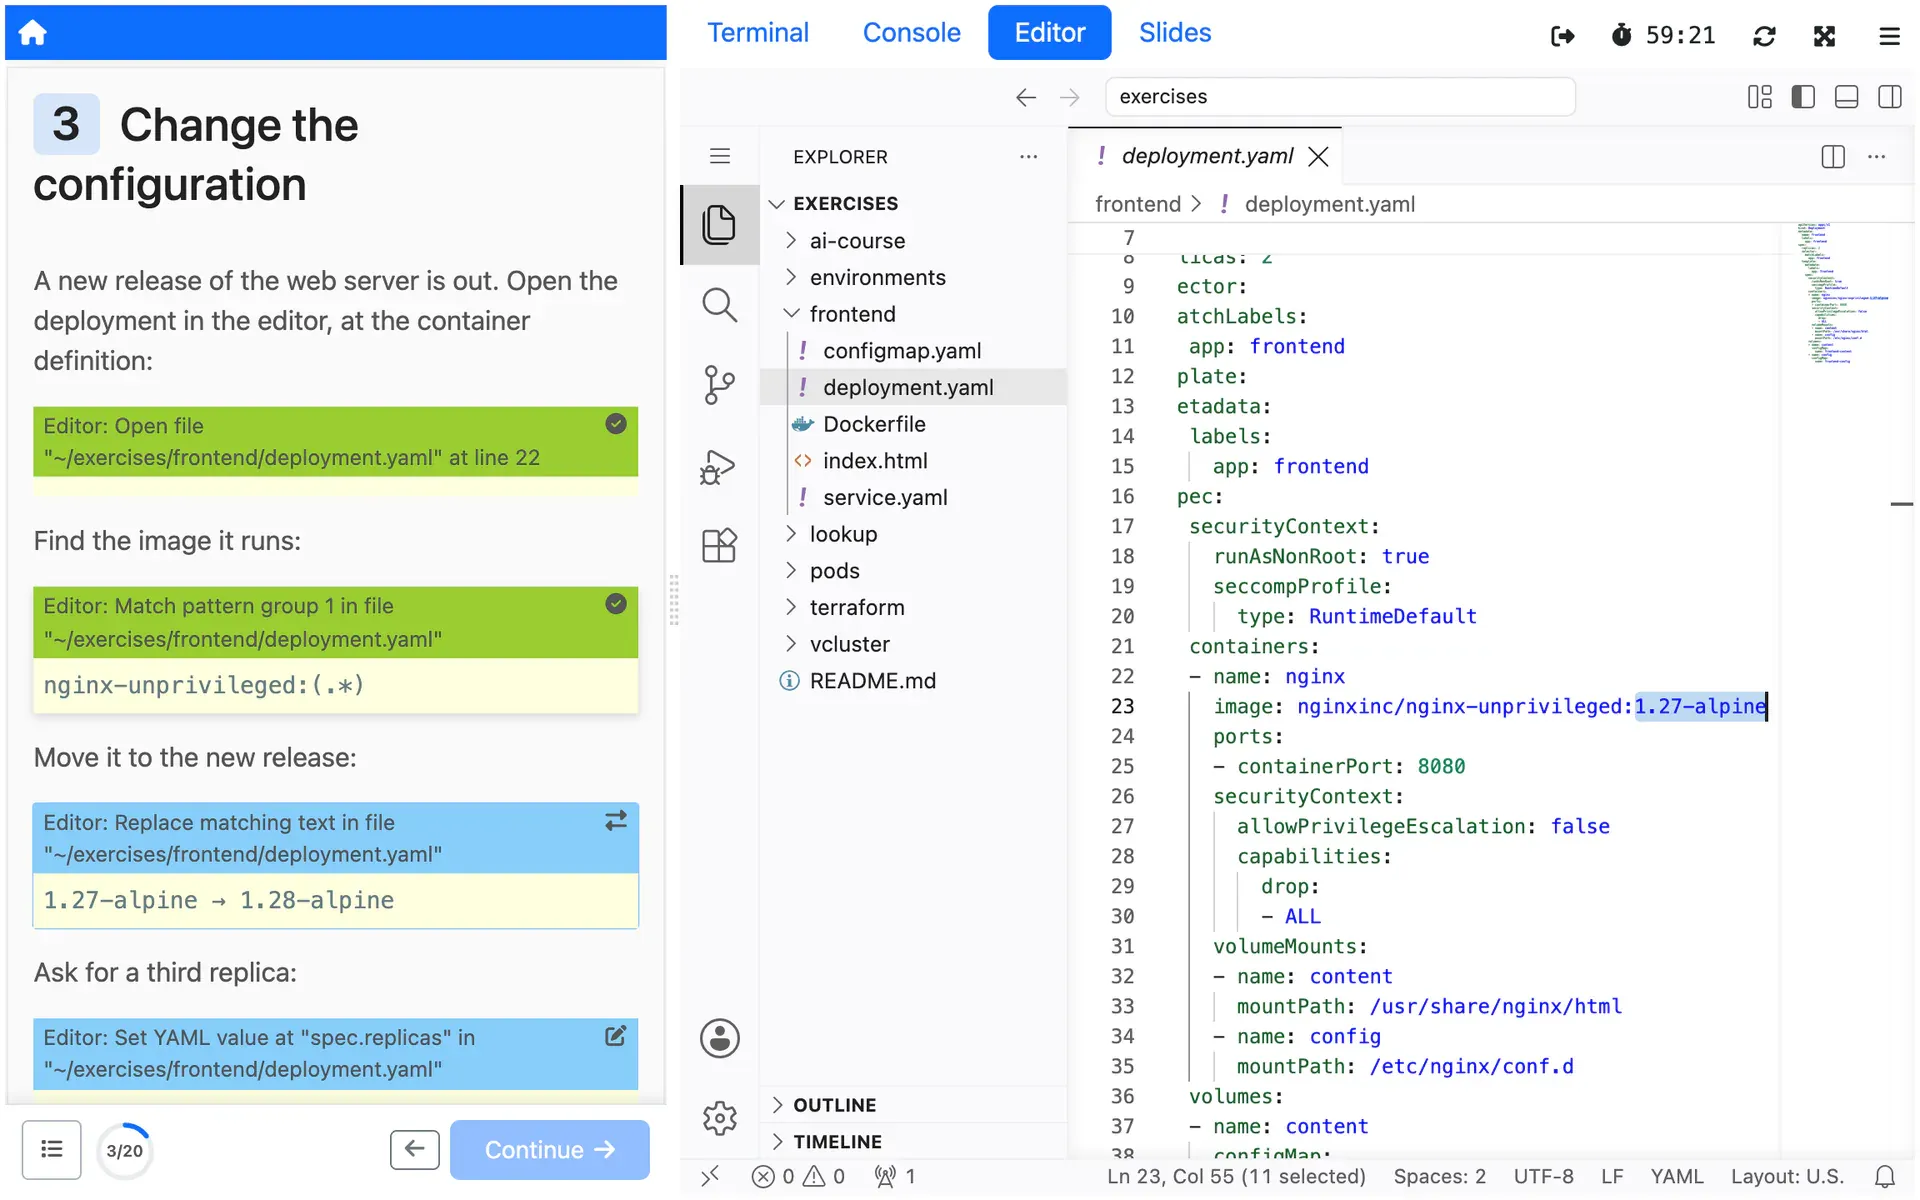The width and height of the screenshot is (1920, 1200).
Task: Click the exit session icon
Action: coord(1563,36)
